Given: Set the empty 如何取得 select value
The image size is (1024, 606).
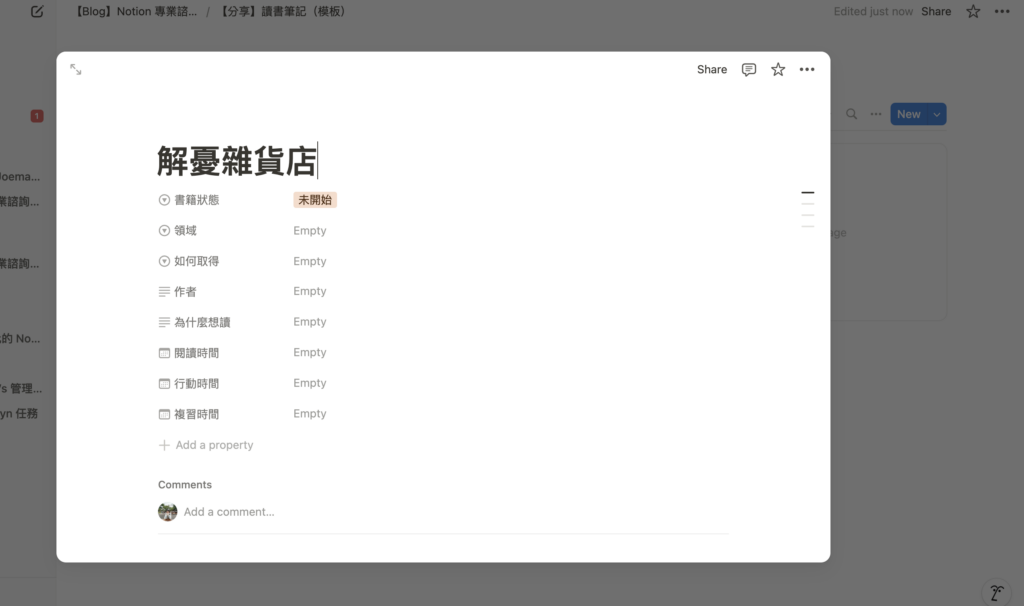Looking at the screenshot, I should [x=310, y=261].
